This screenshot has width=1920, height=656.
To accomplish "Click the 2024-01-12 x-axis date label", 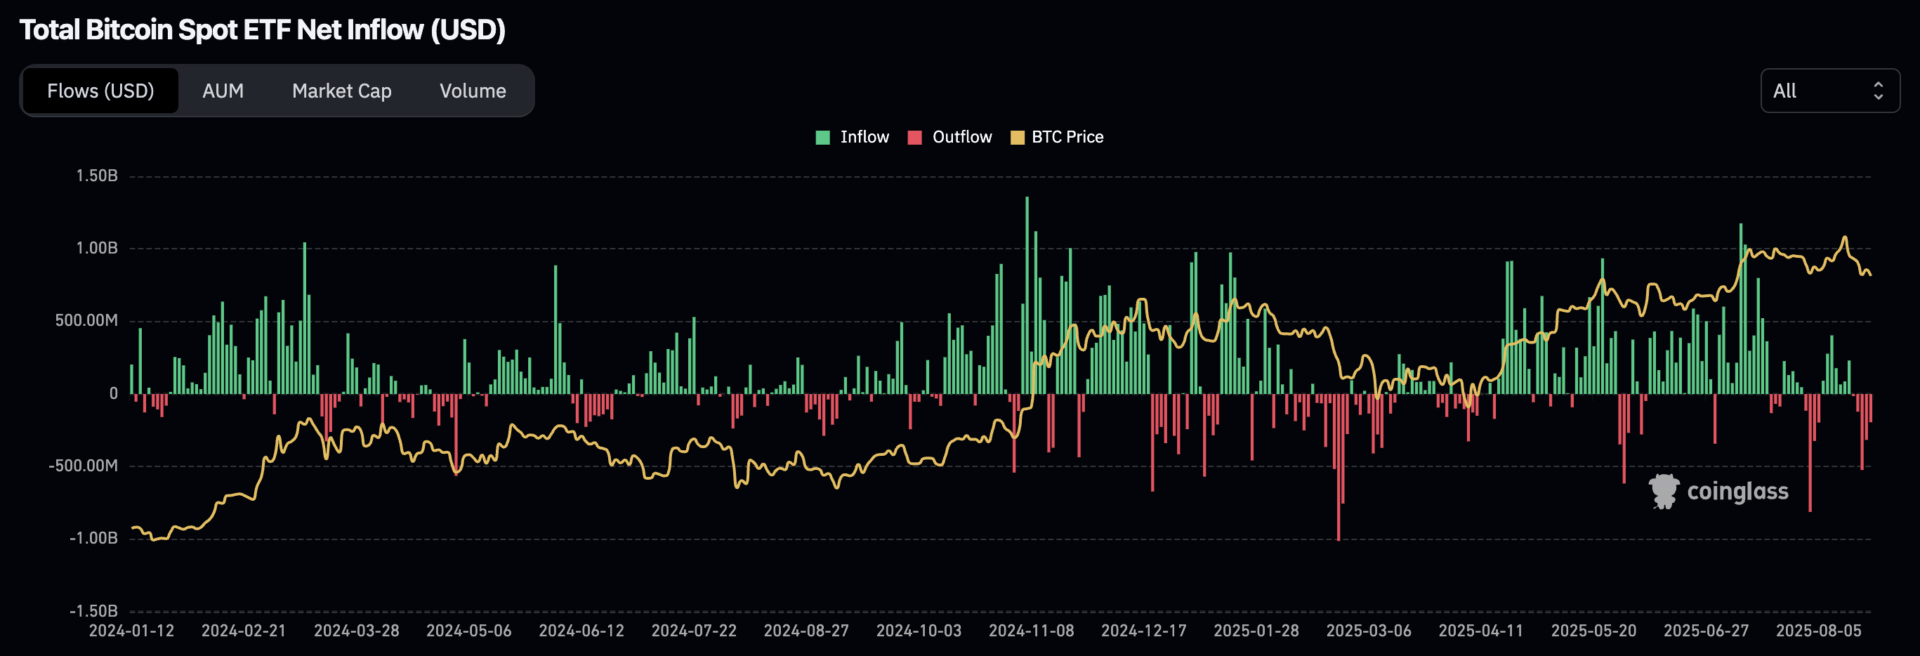I will click(x=131, y=631).
